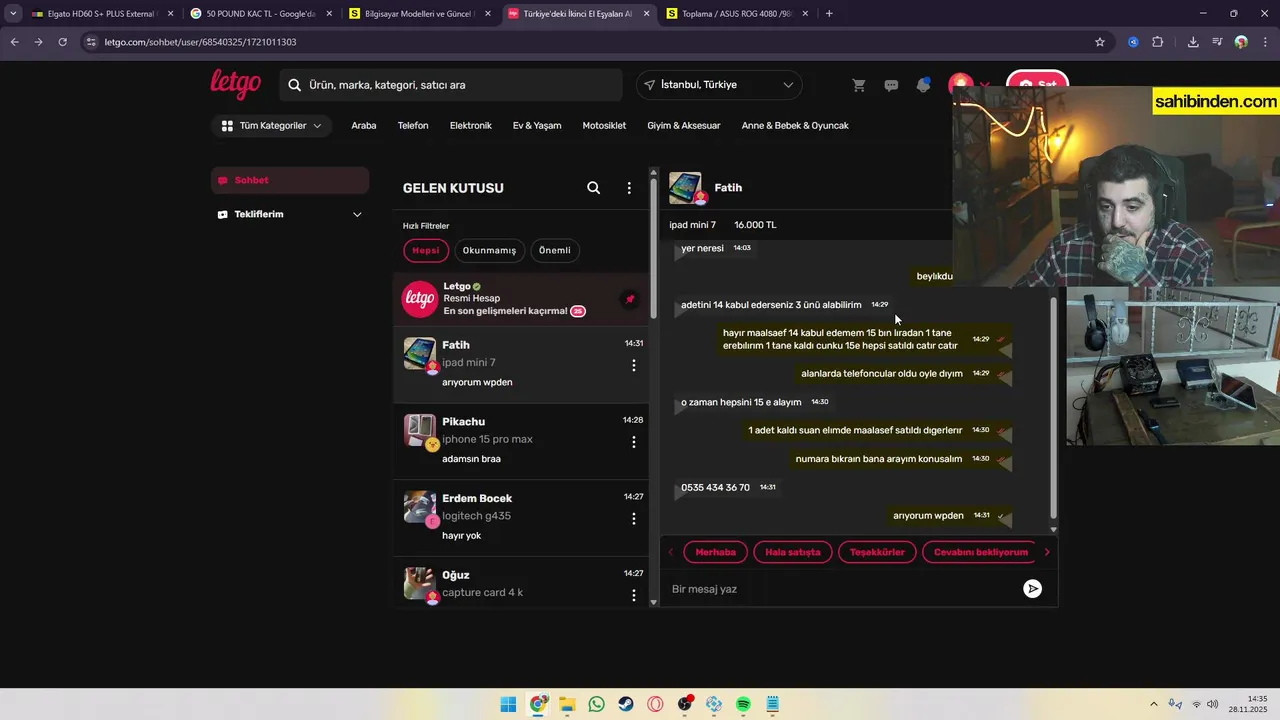Image resolution: width=1280 pixels, height=720 pixels.
Task: Select the Önemli quick filter
Action: pyautogui.click(x=555, y=250)
